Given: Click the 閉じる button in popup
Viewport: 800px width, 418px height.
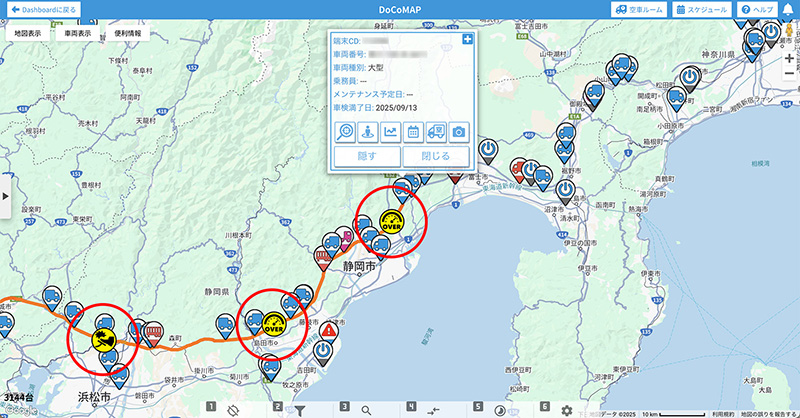Looking at the screenshot, I should point(437,156).
